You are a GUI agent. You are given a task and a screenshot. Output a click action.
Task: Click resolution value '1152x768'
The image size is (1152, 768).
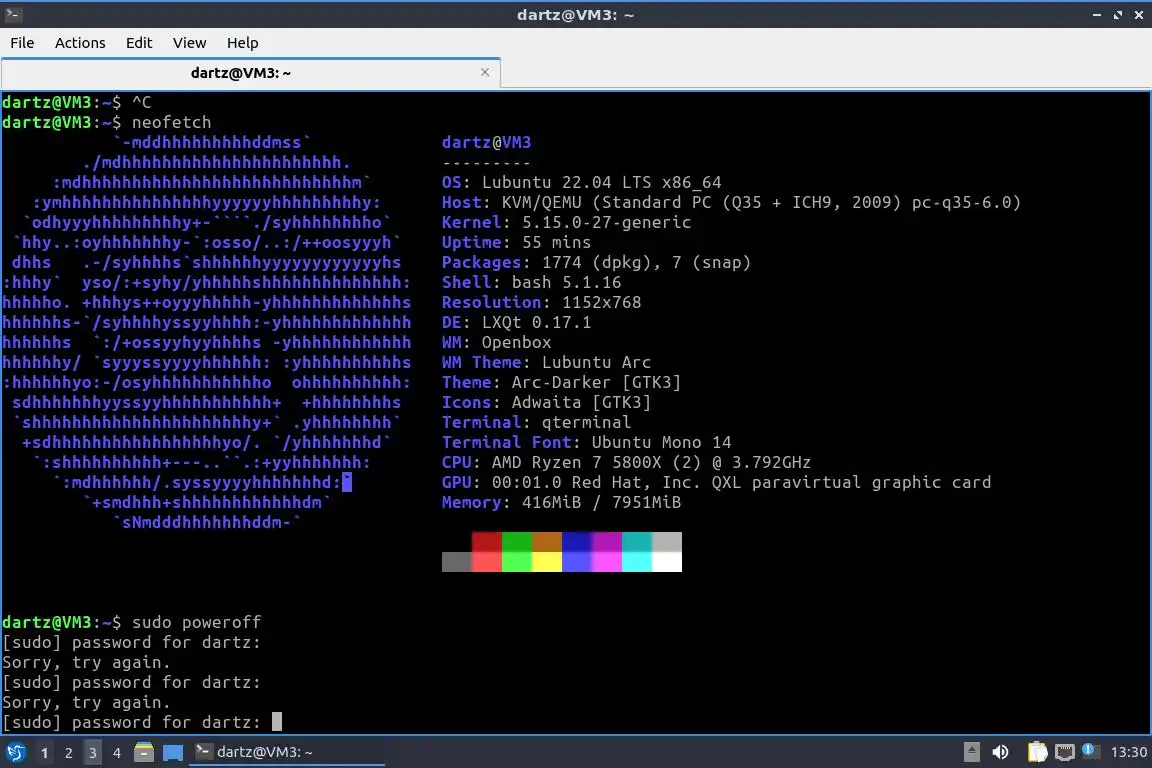click(602, 302)
